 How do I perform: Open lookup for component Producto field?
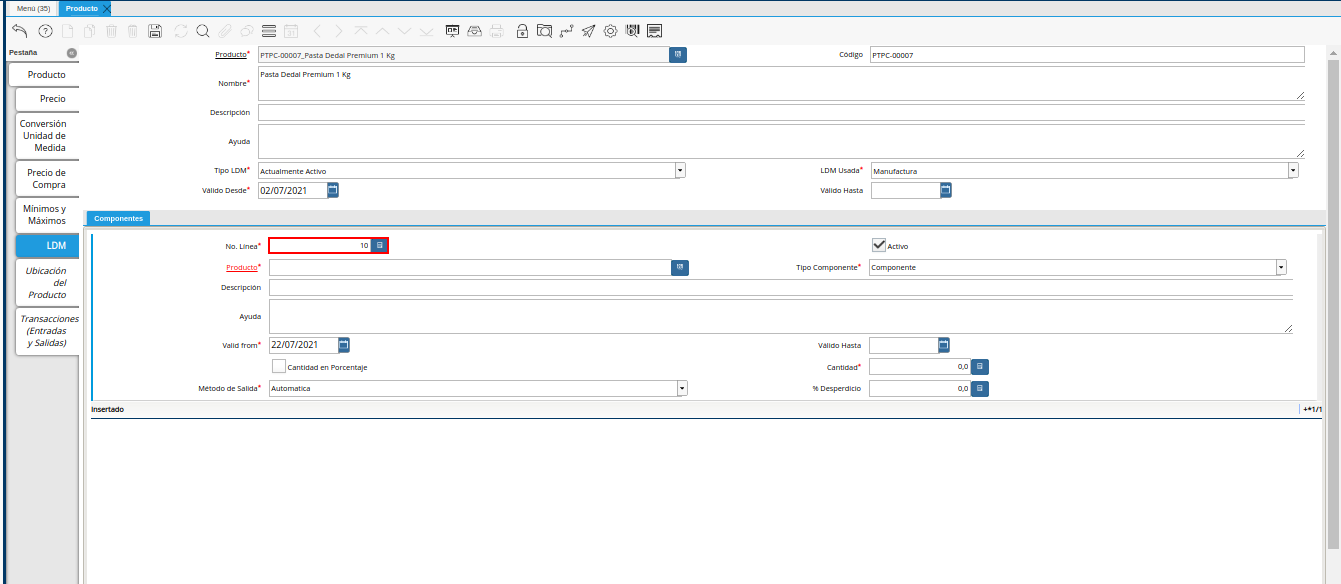(x=680, y=267)
